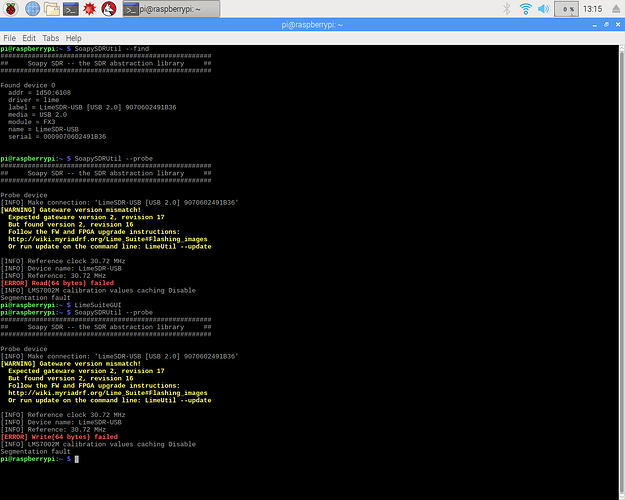625x500 pixels.
Task: Open the Raspberry Pi main menu
Action: [x=11, y=8]
